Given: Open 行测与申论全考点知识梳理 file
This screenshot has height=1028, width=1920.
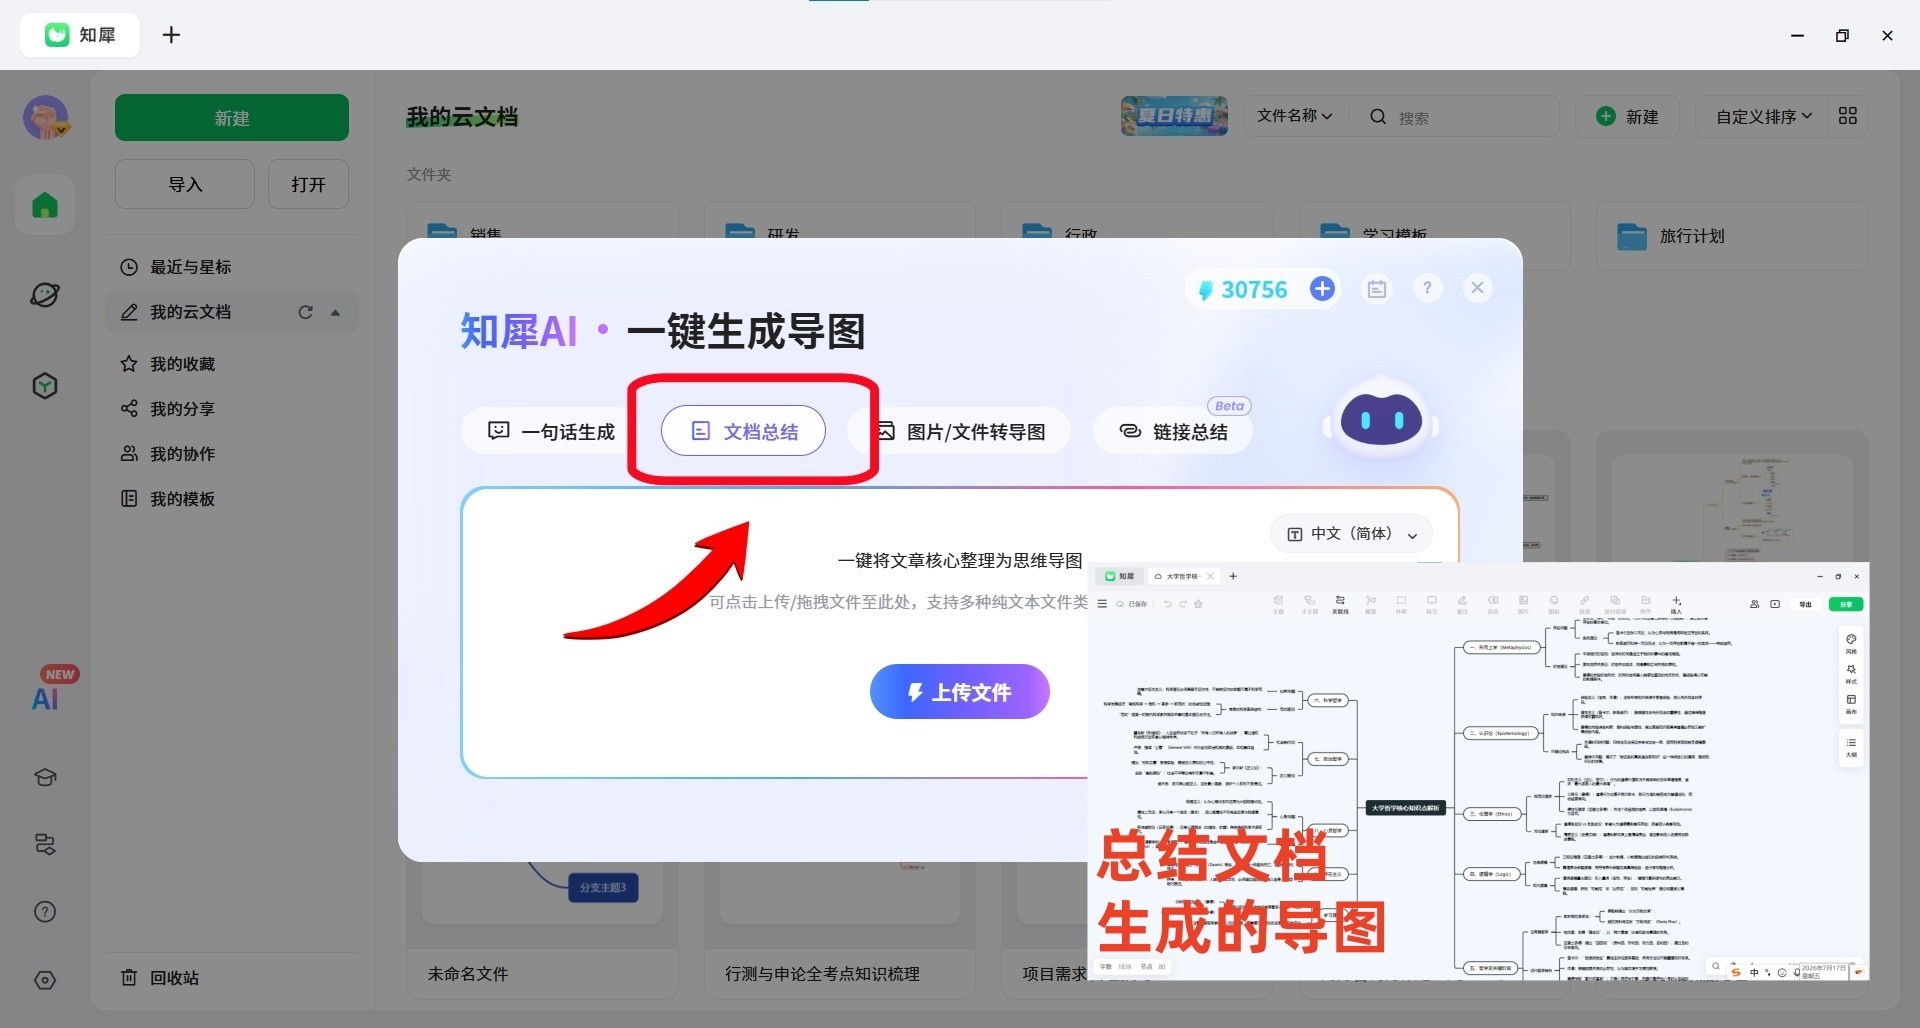Looking at the screenshot, I should (x=822, y=973).
